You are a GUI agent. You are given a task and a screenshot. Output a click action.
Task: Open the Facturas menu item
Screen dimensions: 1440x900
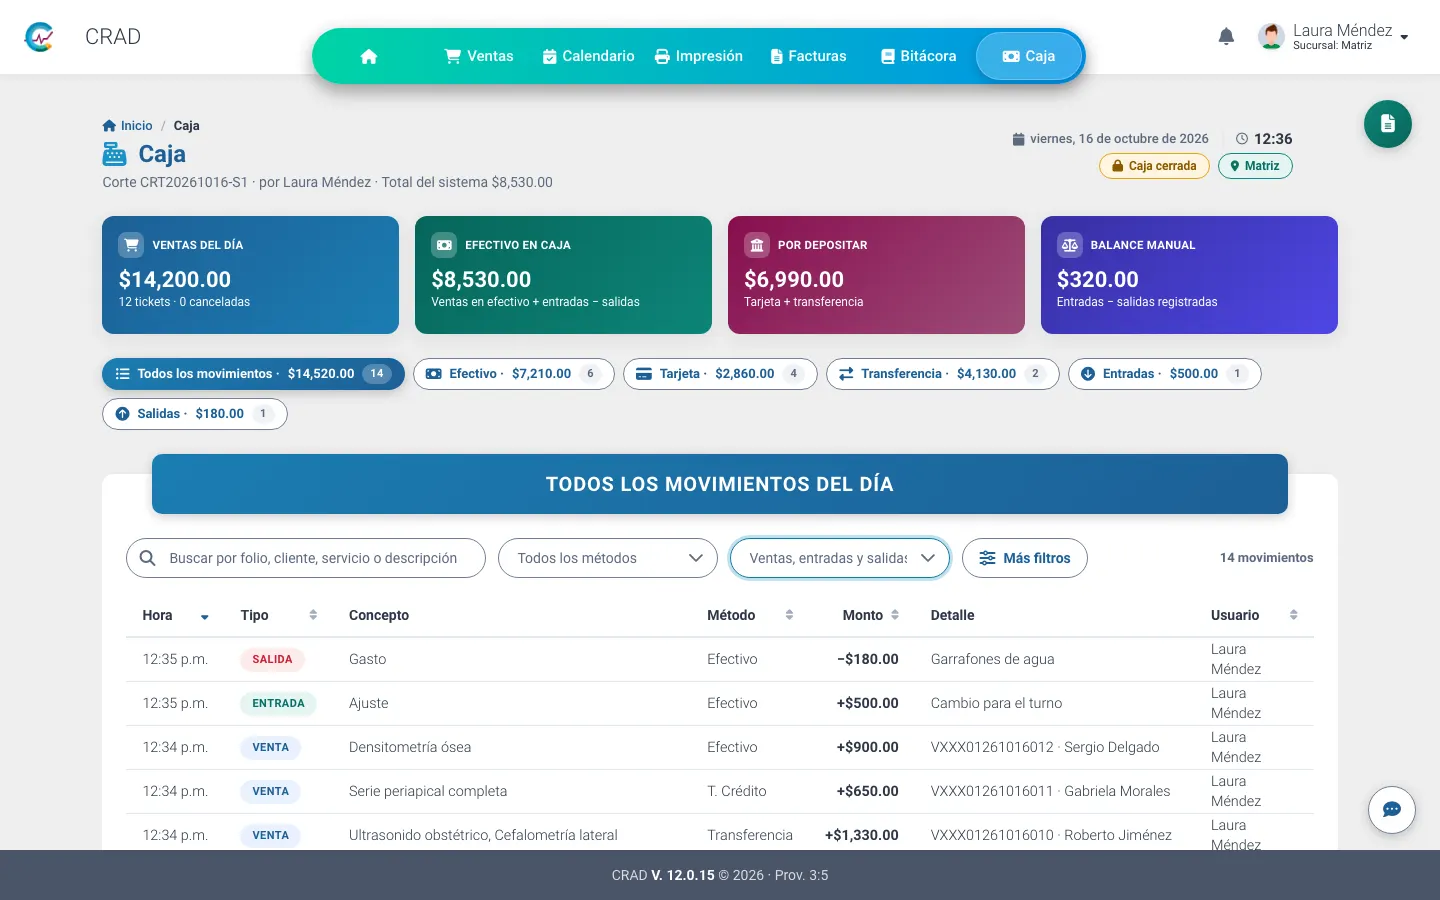point(808,56)
